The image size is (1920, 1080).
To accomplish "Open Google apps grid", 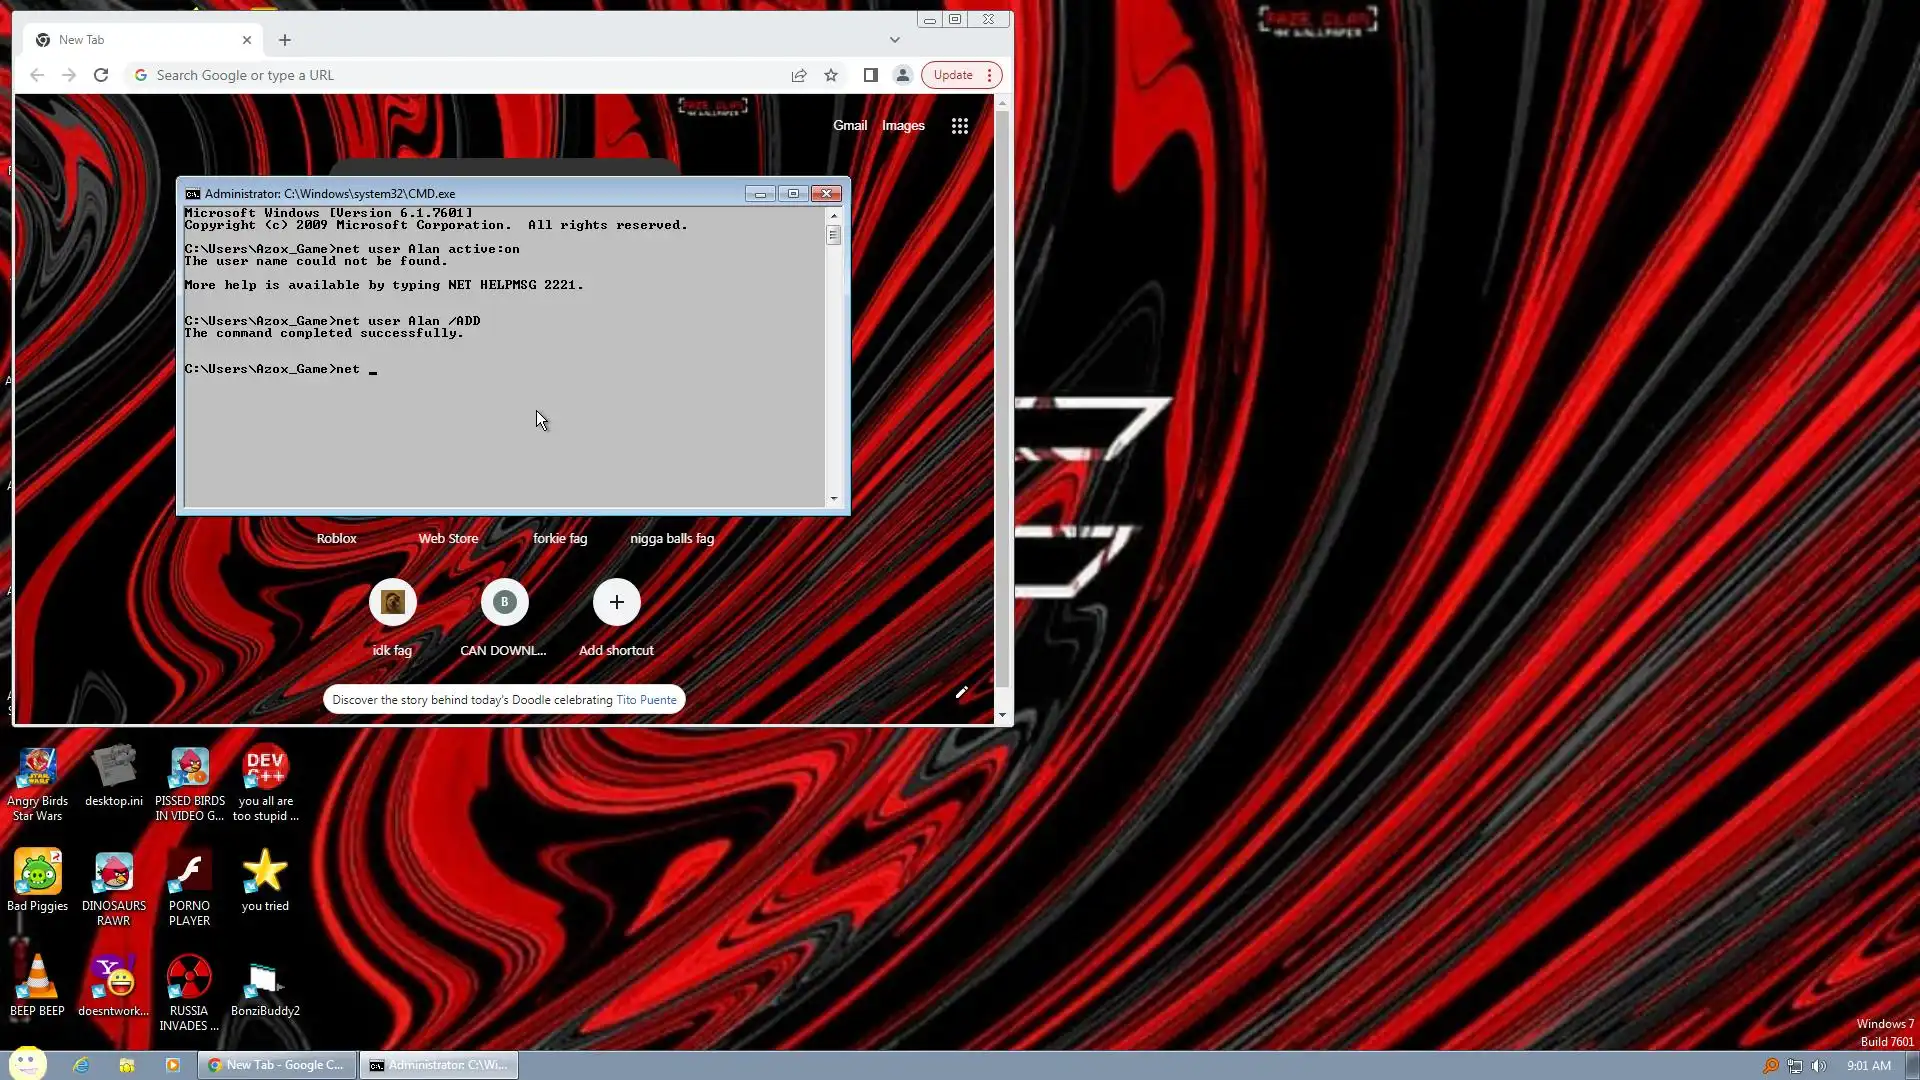I will [x=959, y=126].
